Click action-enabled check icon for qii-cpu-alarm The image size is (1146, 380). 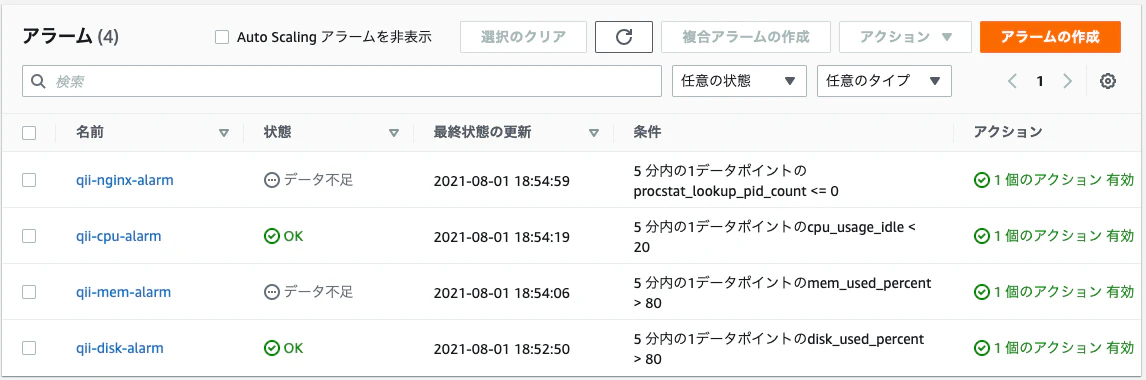click(x=982, y=236)
